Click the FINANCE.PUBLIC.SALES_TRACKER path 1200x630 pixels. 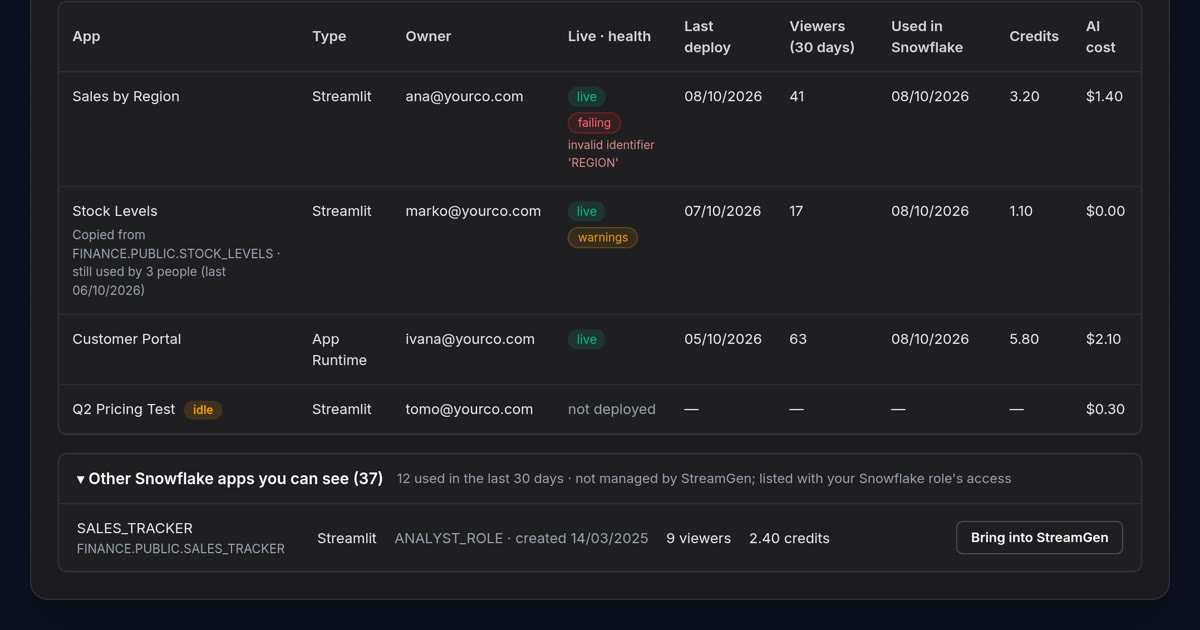pyautogui.click(x=180, y=549)
